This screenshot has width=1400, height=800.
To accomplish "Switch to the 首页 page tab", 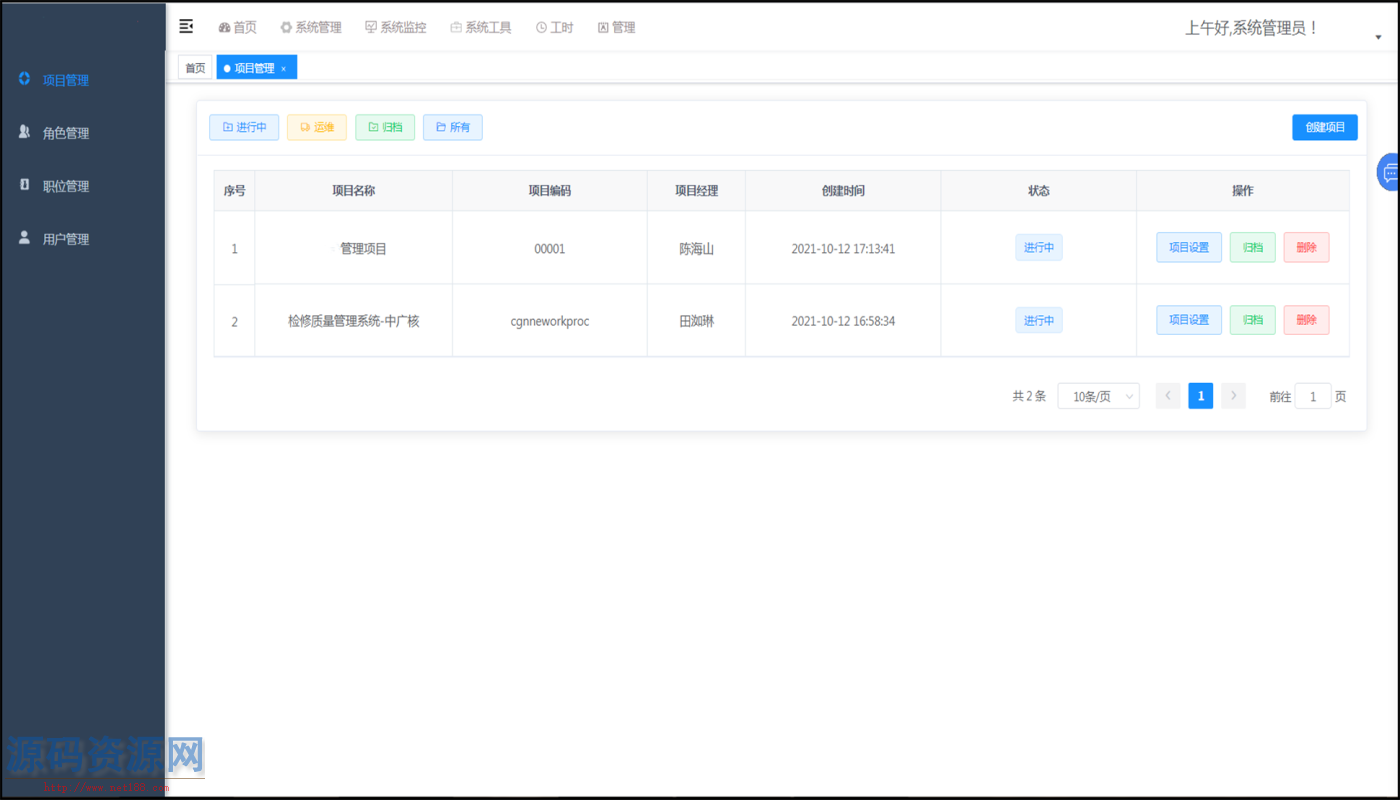I will (195, 68).
